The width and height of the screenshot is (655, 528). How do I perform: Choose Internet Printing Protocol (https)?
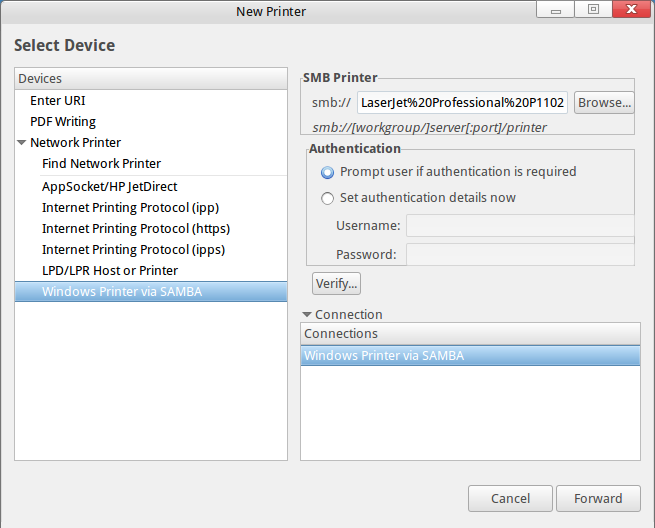136,228
